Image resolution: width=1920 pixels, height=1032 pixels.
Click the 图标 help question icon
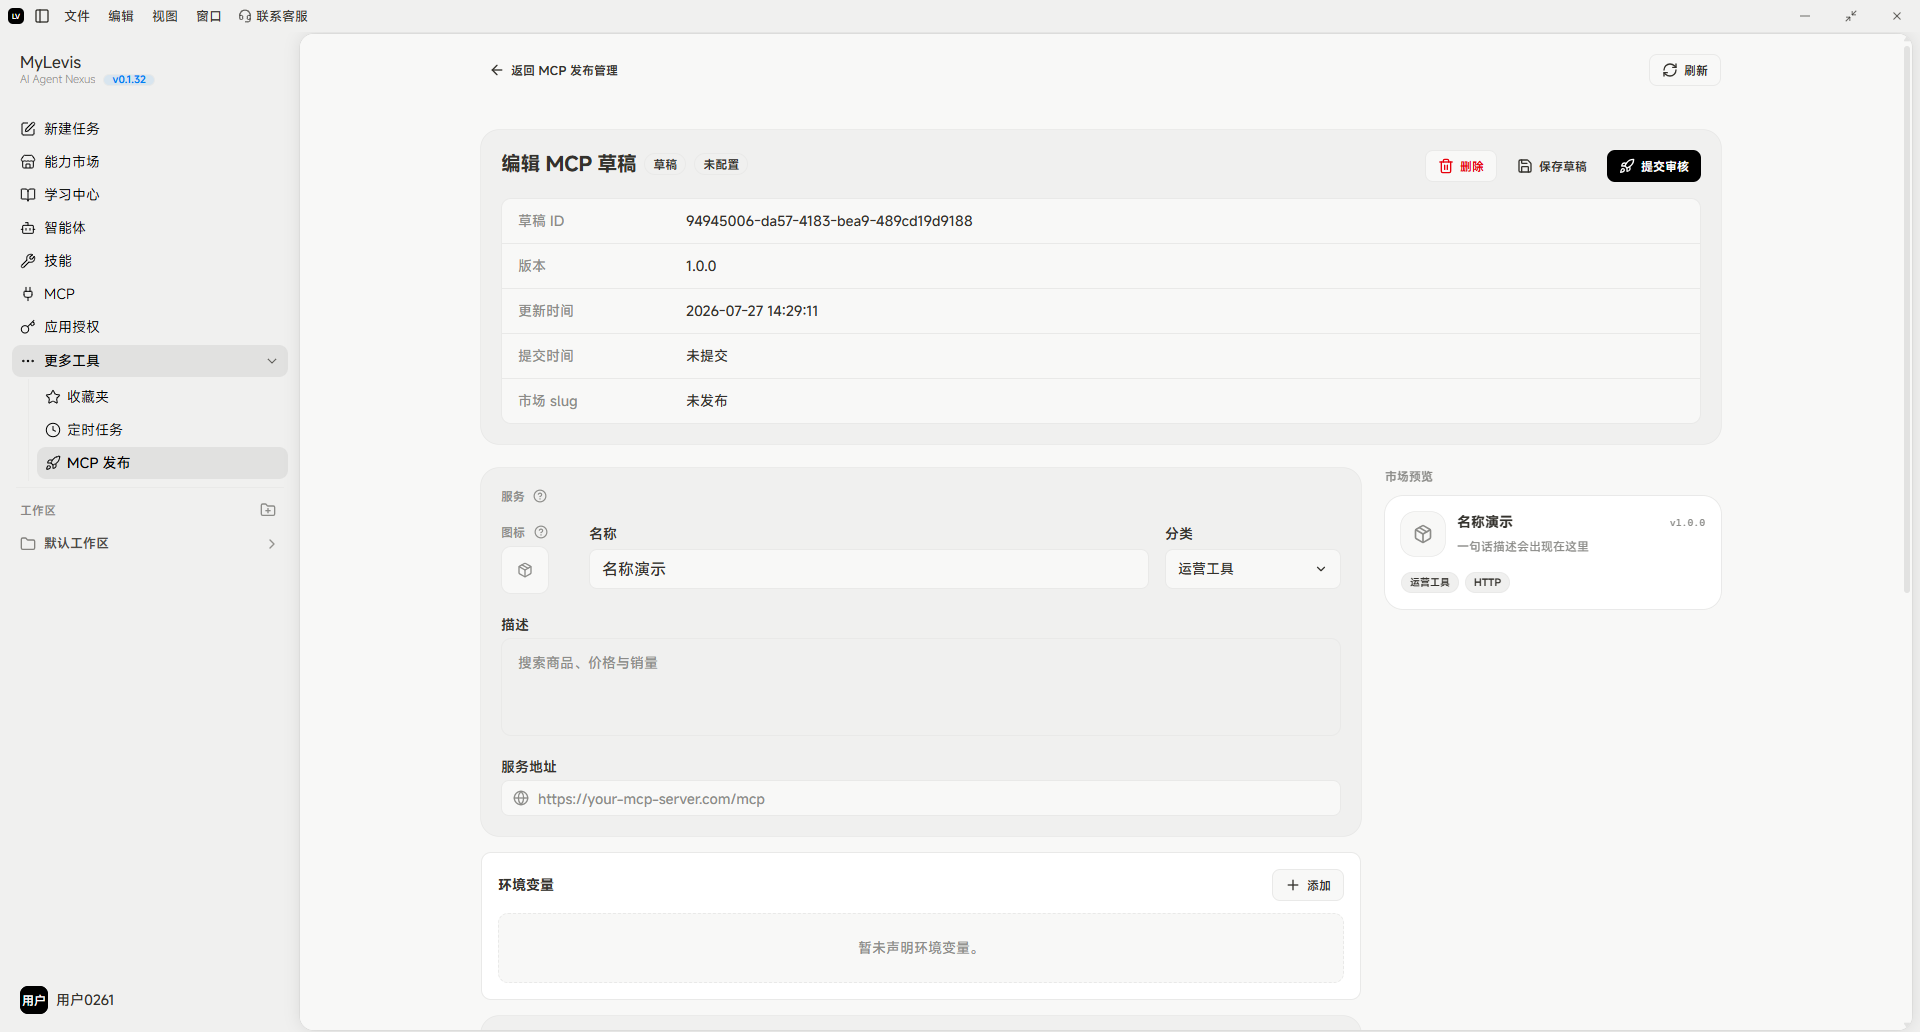541,533
